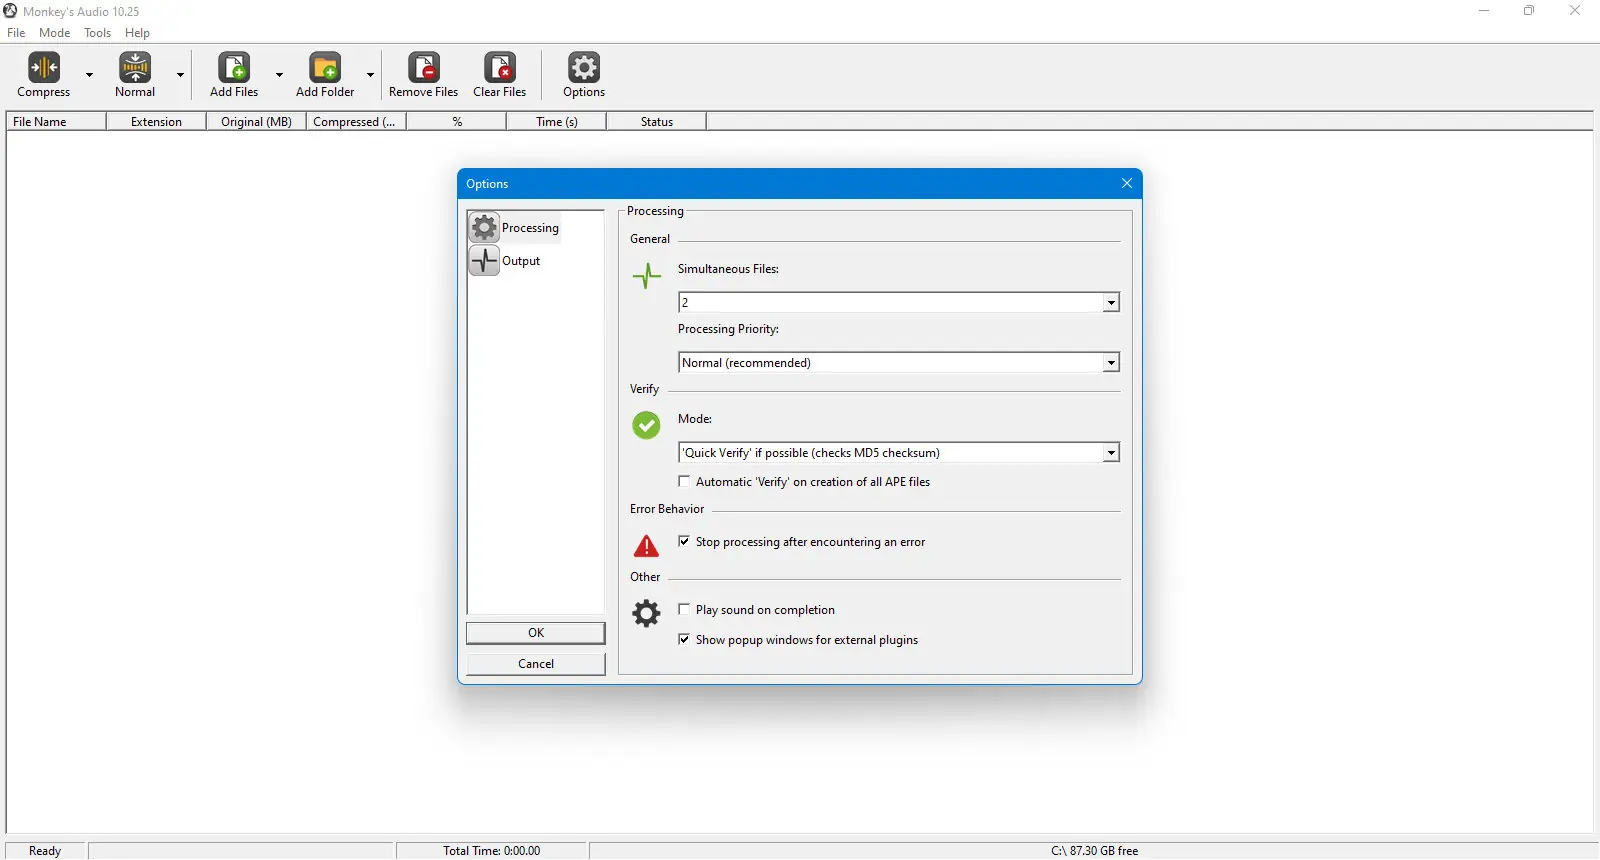Open the Help menu

[x=137, y=33]
